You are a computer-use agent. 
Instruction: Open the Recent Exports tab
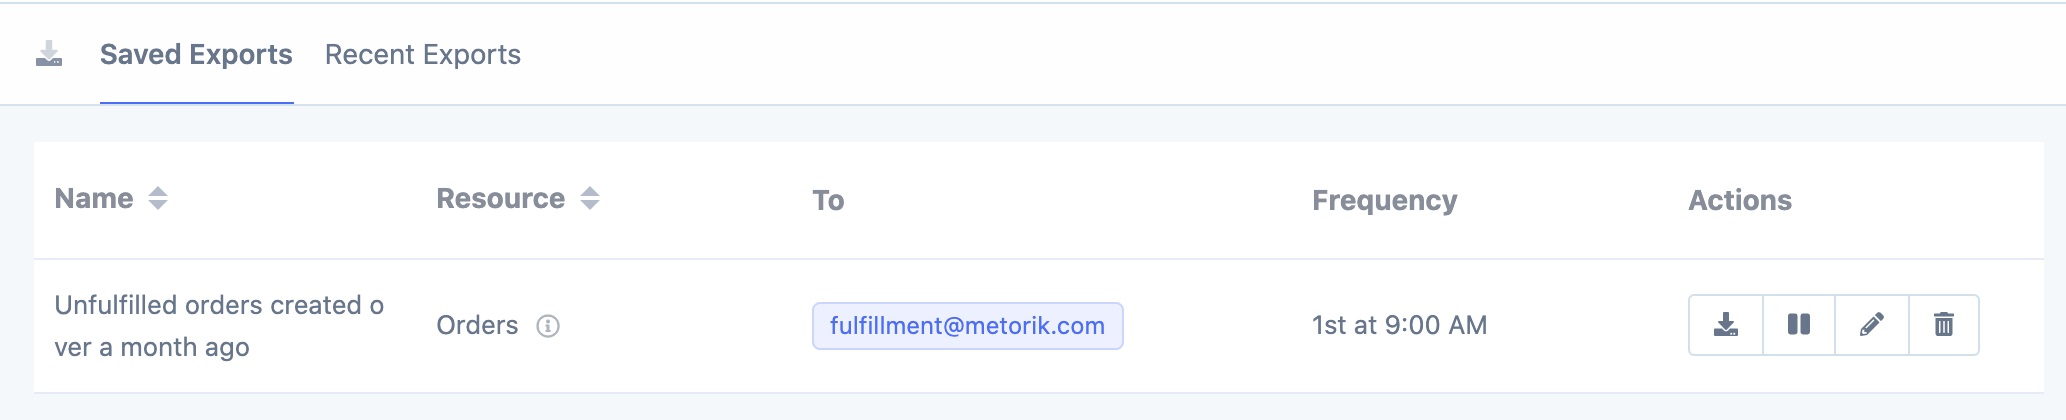tap(422, 54)
